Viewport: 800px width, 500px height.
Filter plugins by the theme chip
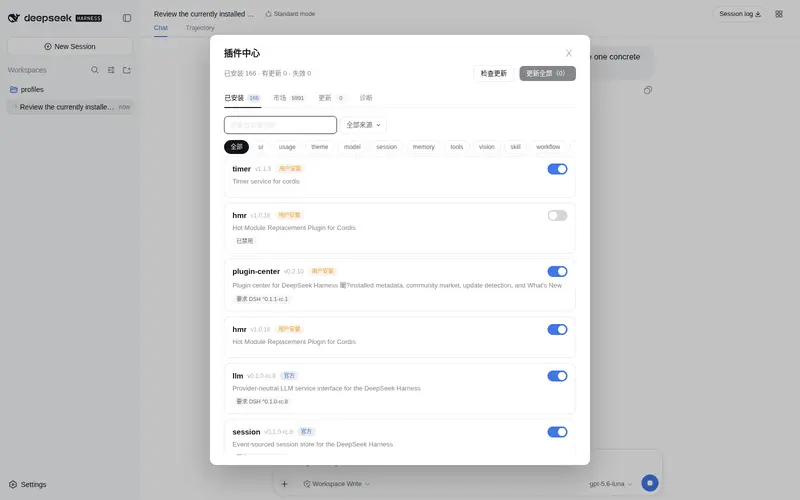click(319, 147)
